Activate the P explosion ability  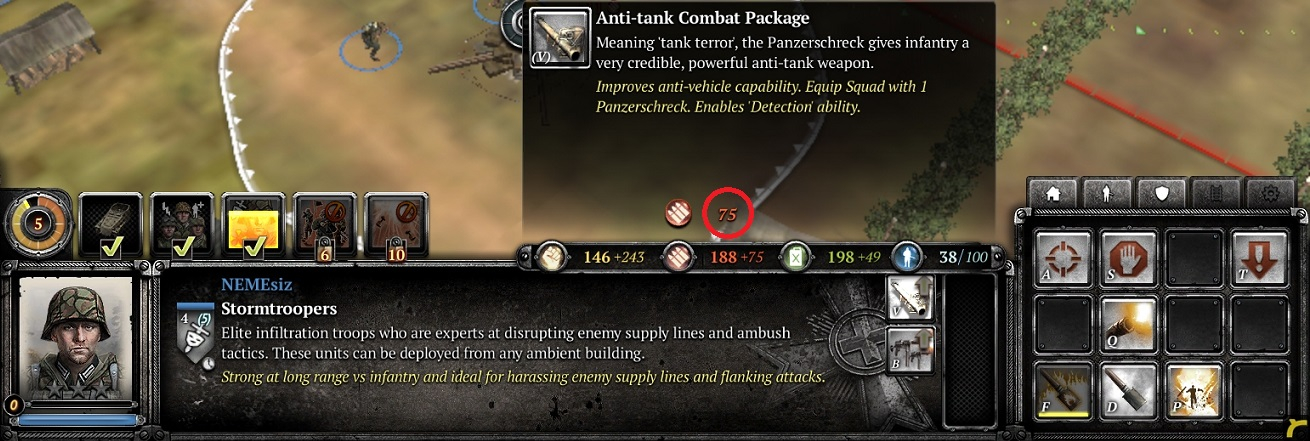pyautogui.click(x=1191, y=386)
